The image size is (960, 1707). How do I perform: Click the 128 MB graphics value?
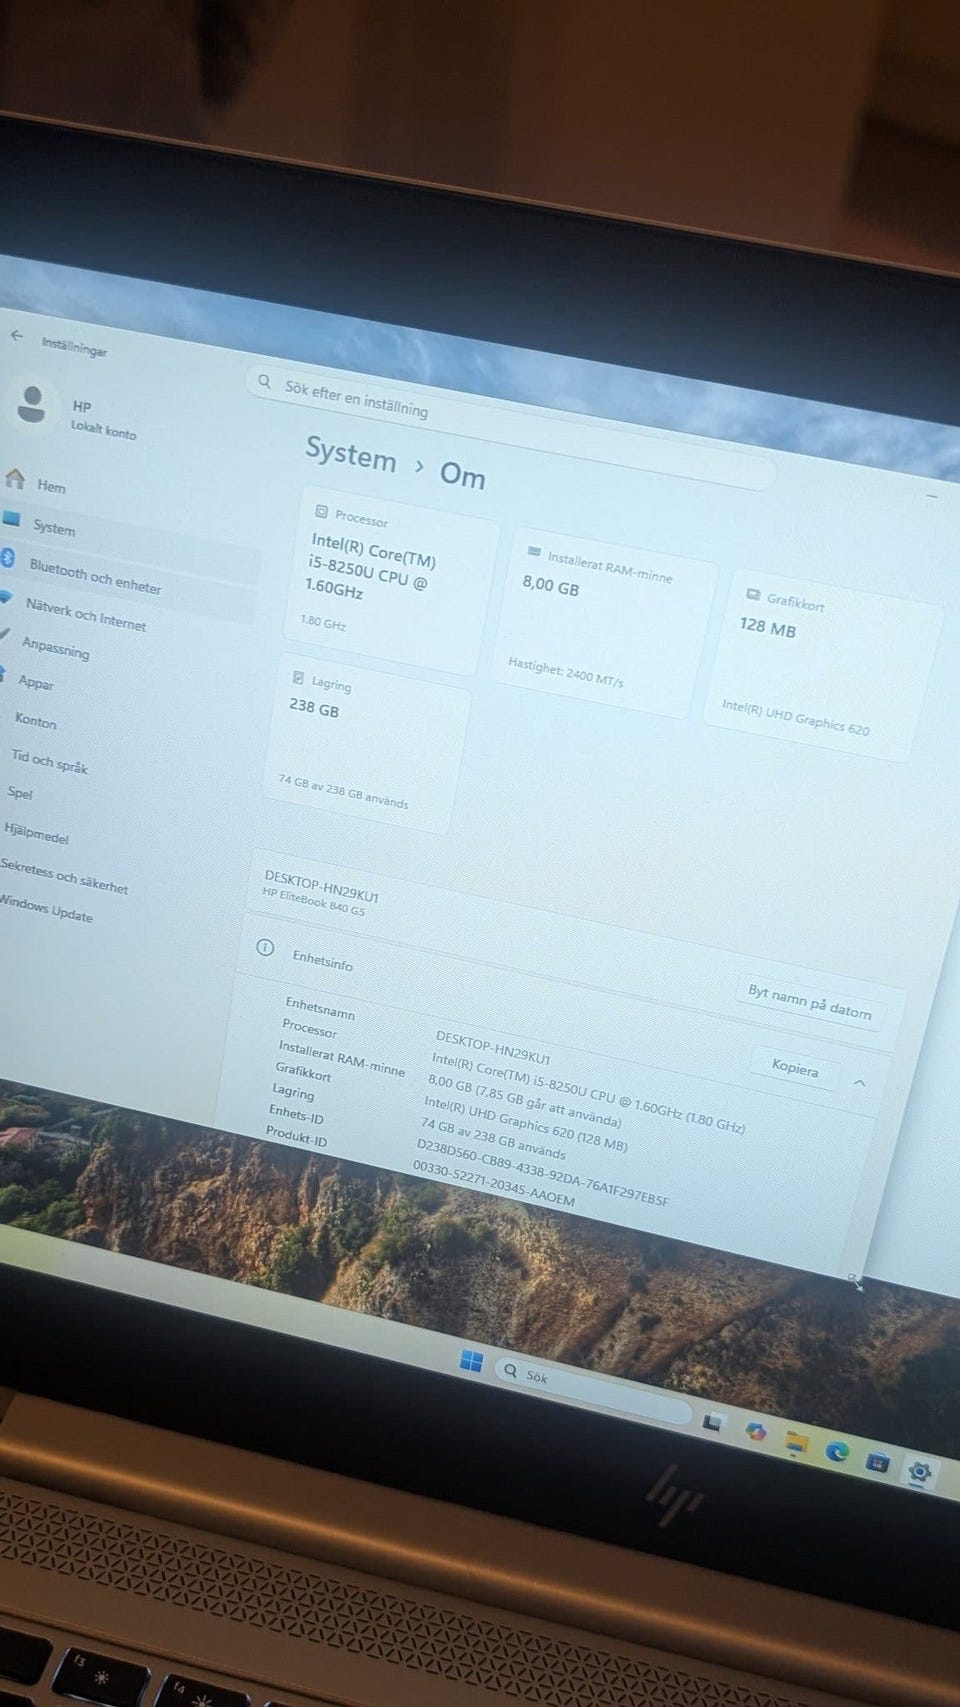pos(767,627)
